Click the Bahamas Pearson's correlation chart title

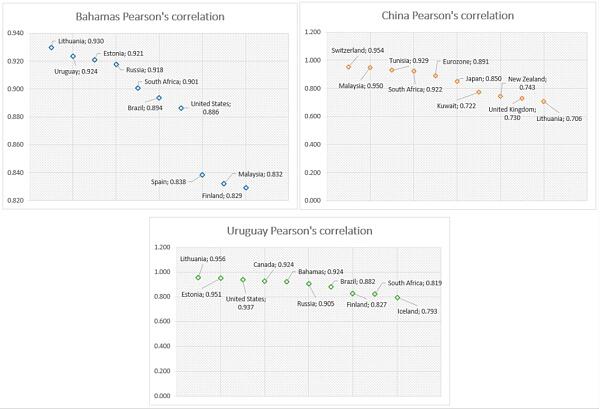(x=150, y=17)
